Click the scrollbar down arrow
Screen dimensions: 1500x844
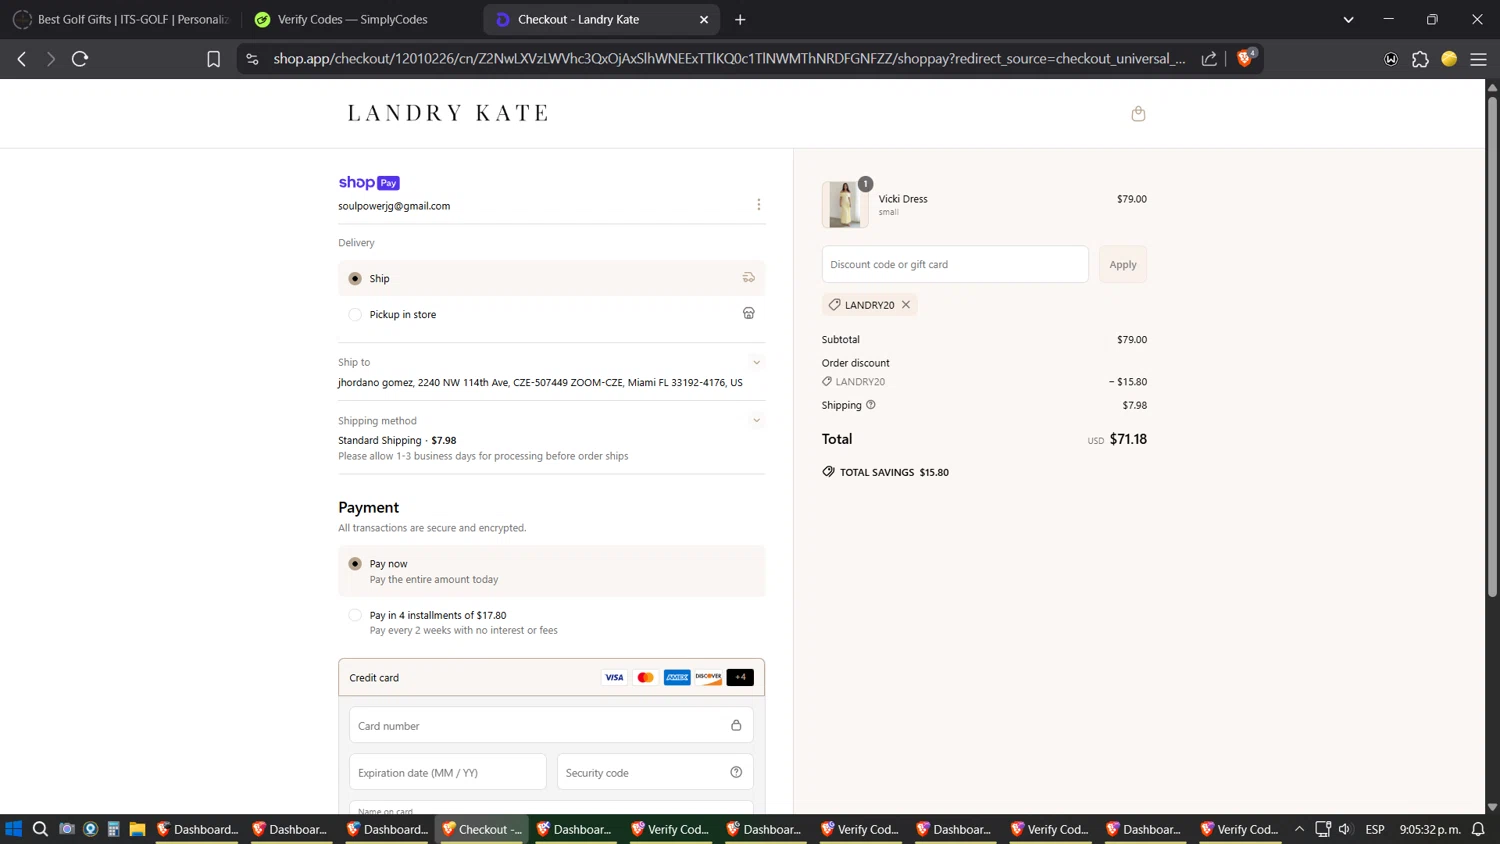pos(1492,806)
